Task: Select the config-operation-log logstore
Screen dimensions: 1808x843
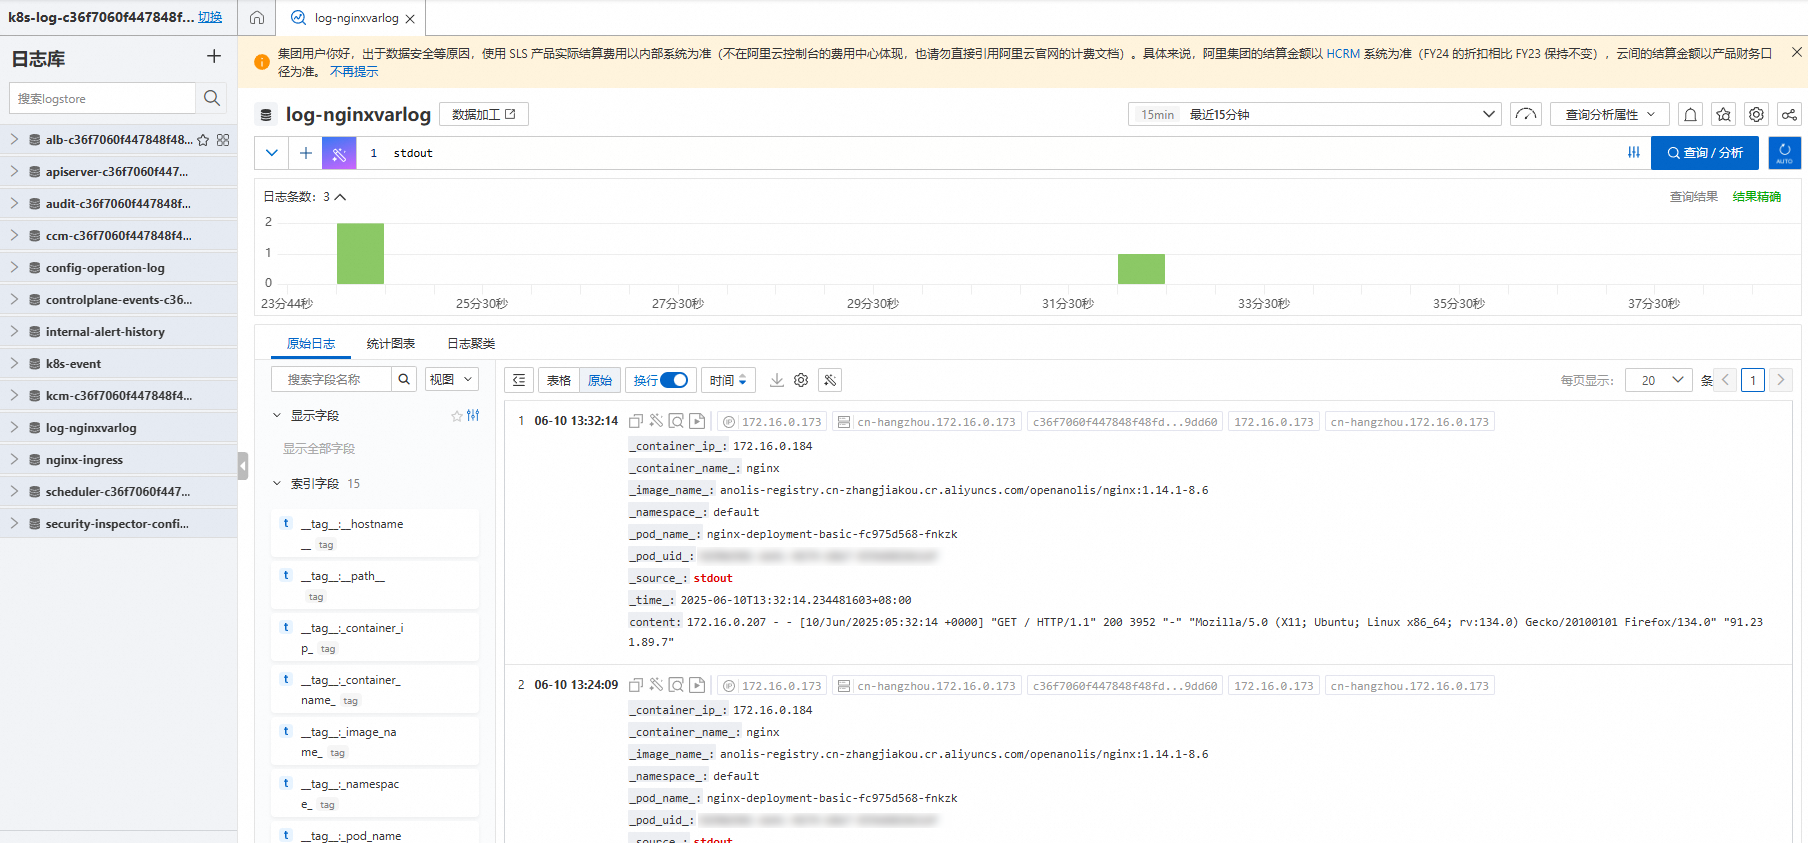Action: coord(105,267)
